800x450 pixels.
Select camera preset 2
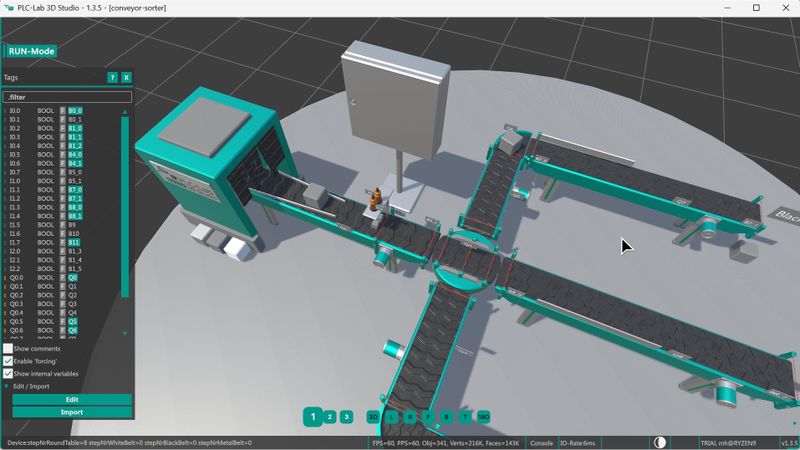pos(330,417)
